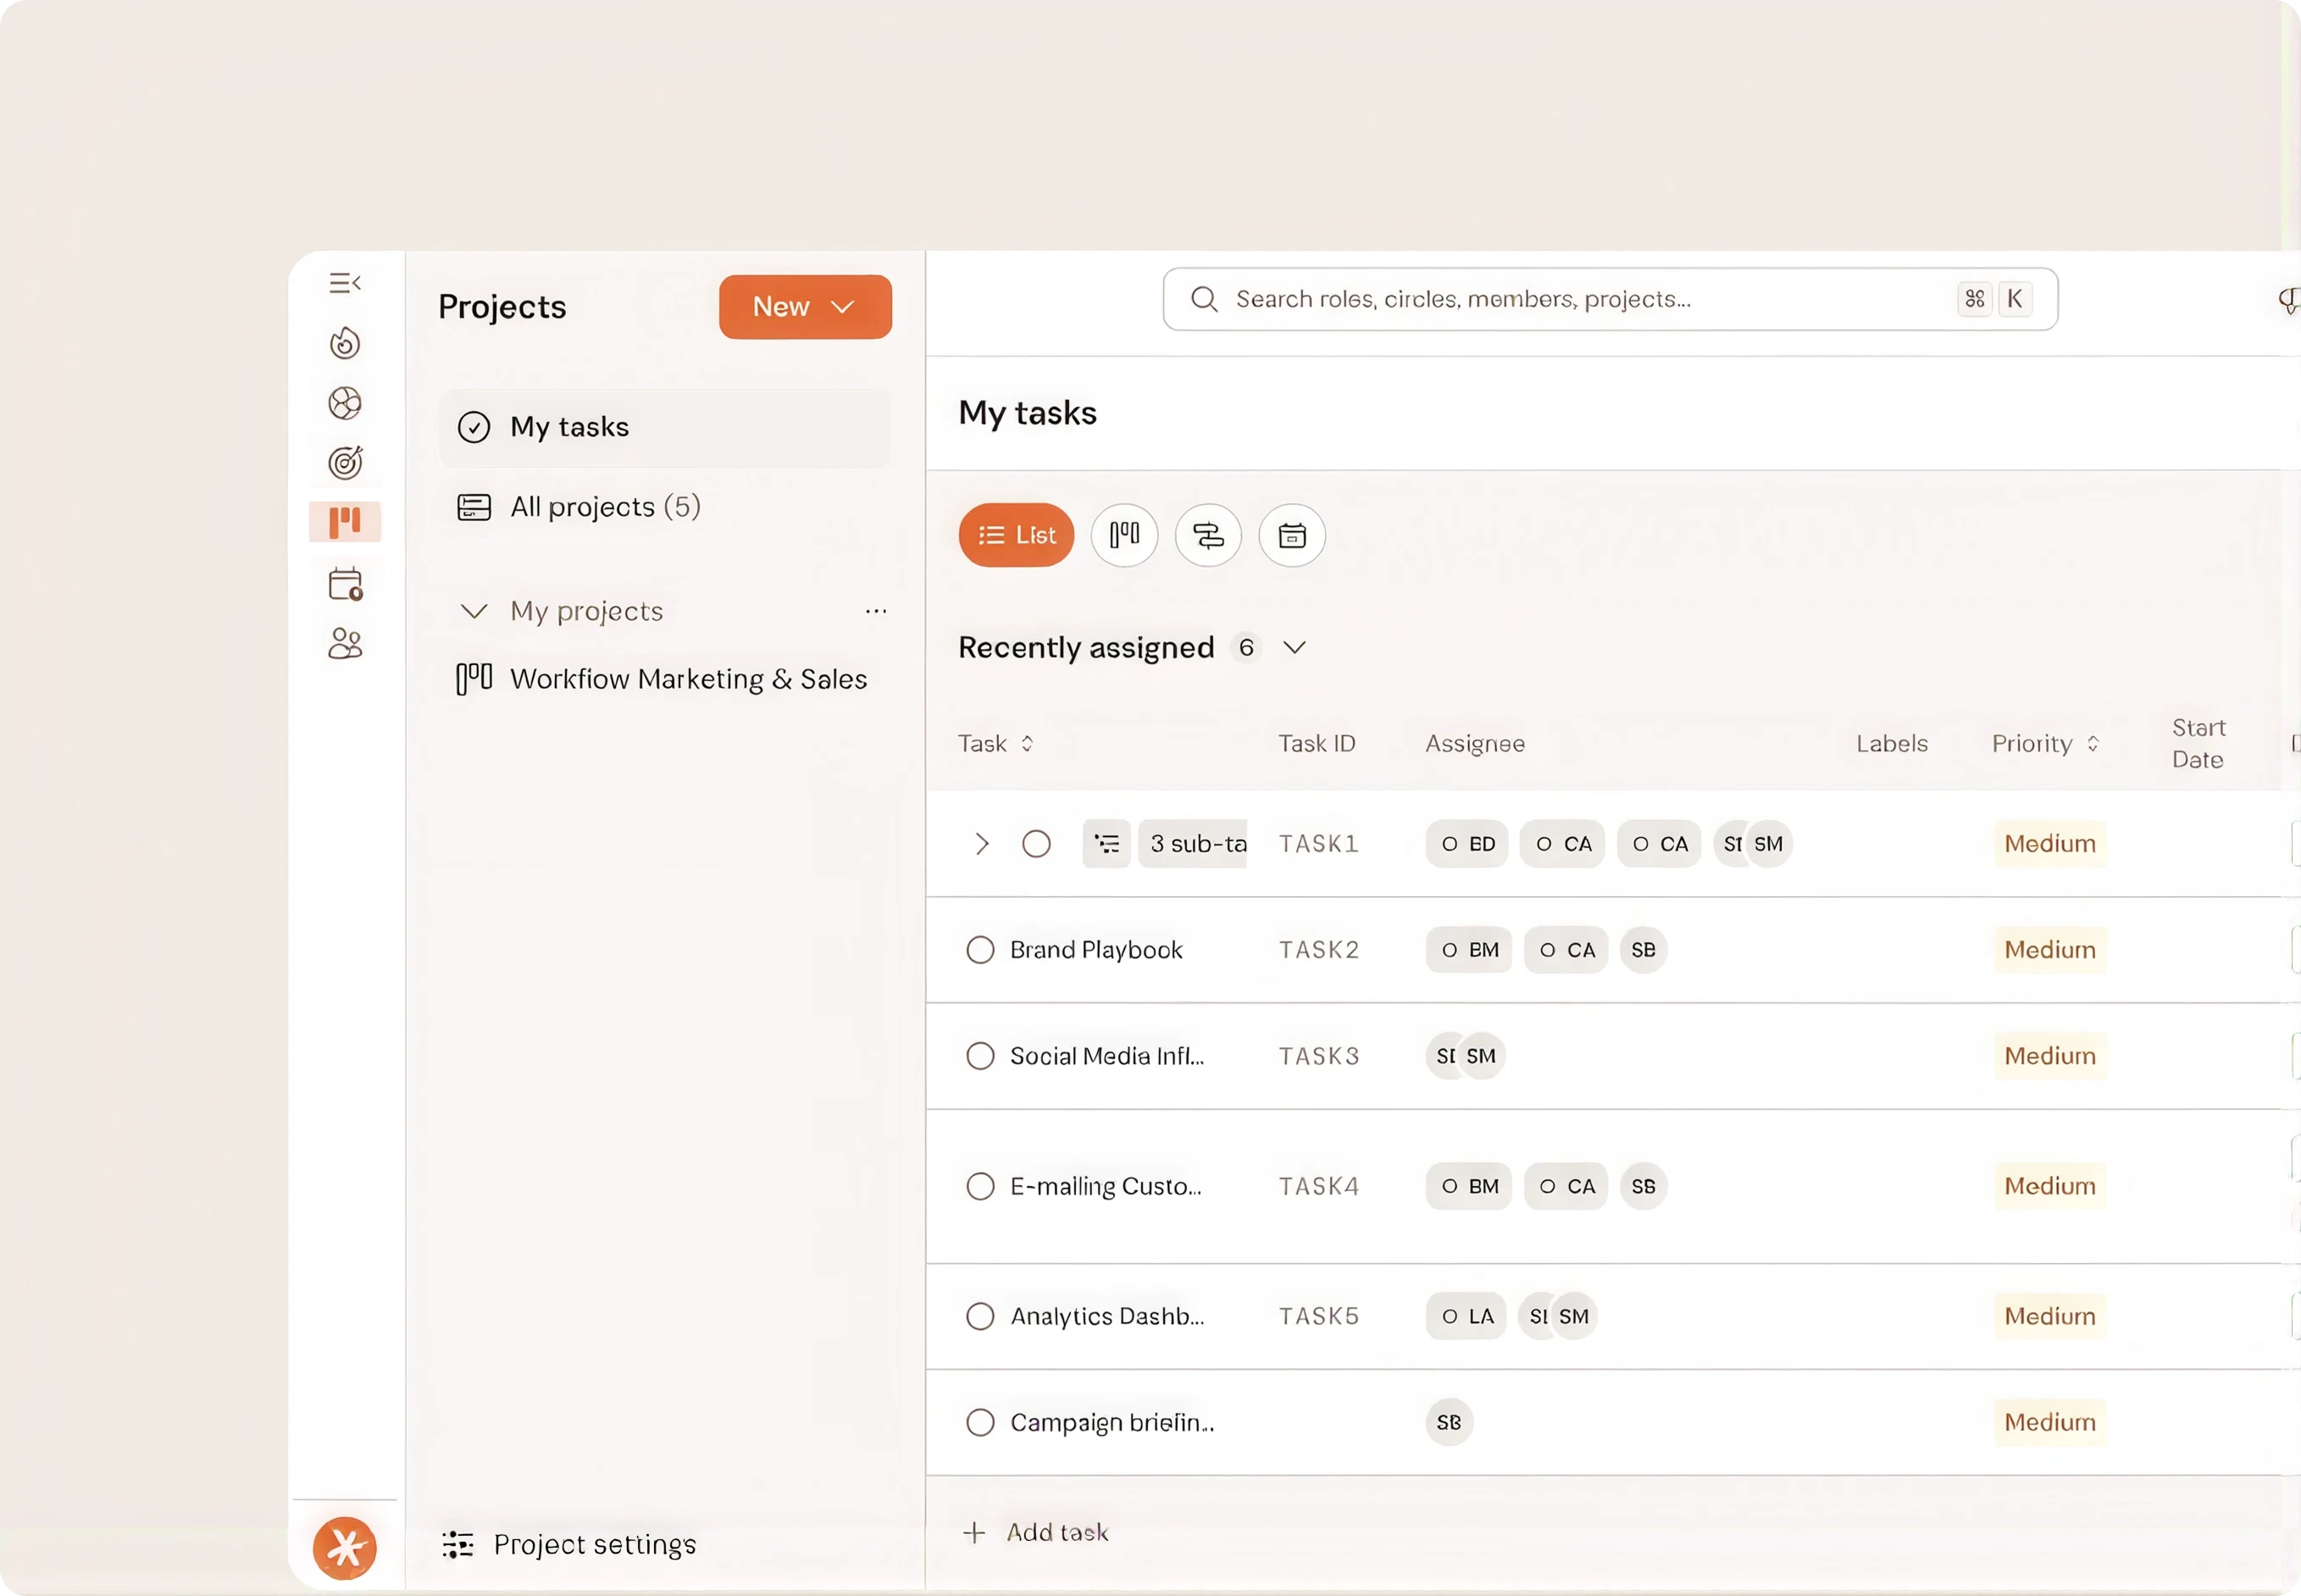
Task: Switch to board view icon
Action: click(1124, 535)
